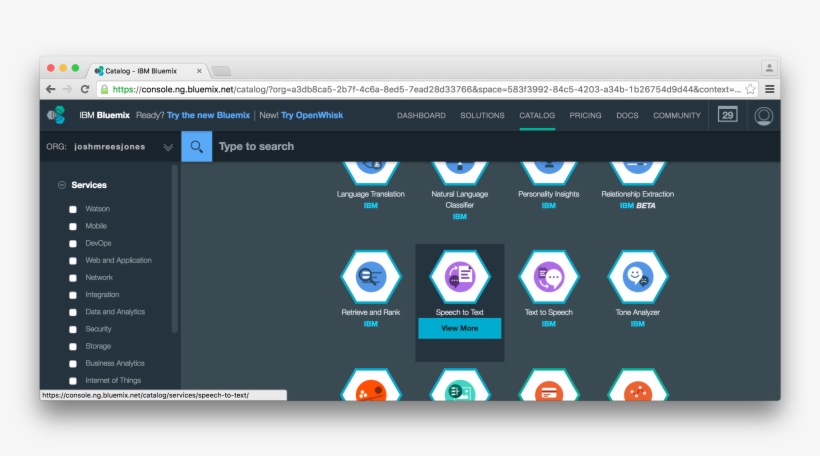Screen dimensions: 820x456
Task: Open the DASHBOARD menu item
Action: click(421, 116)
